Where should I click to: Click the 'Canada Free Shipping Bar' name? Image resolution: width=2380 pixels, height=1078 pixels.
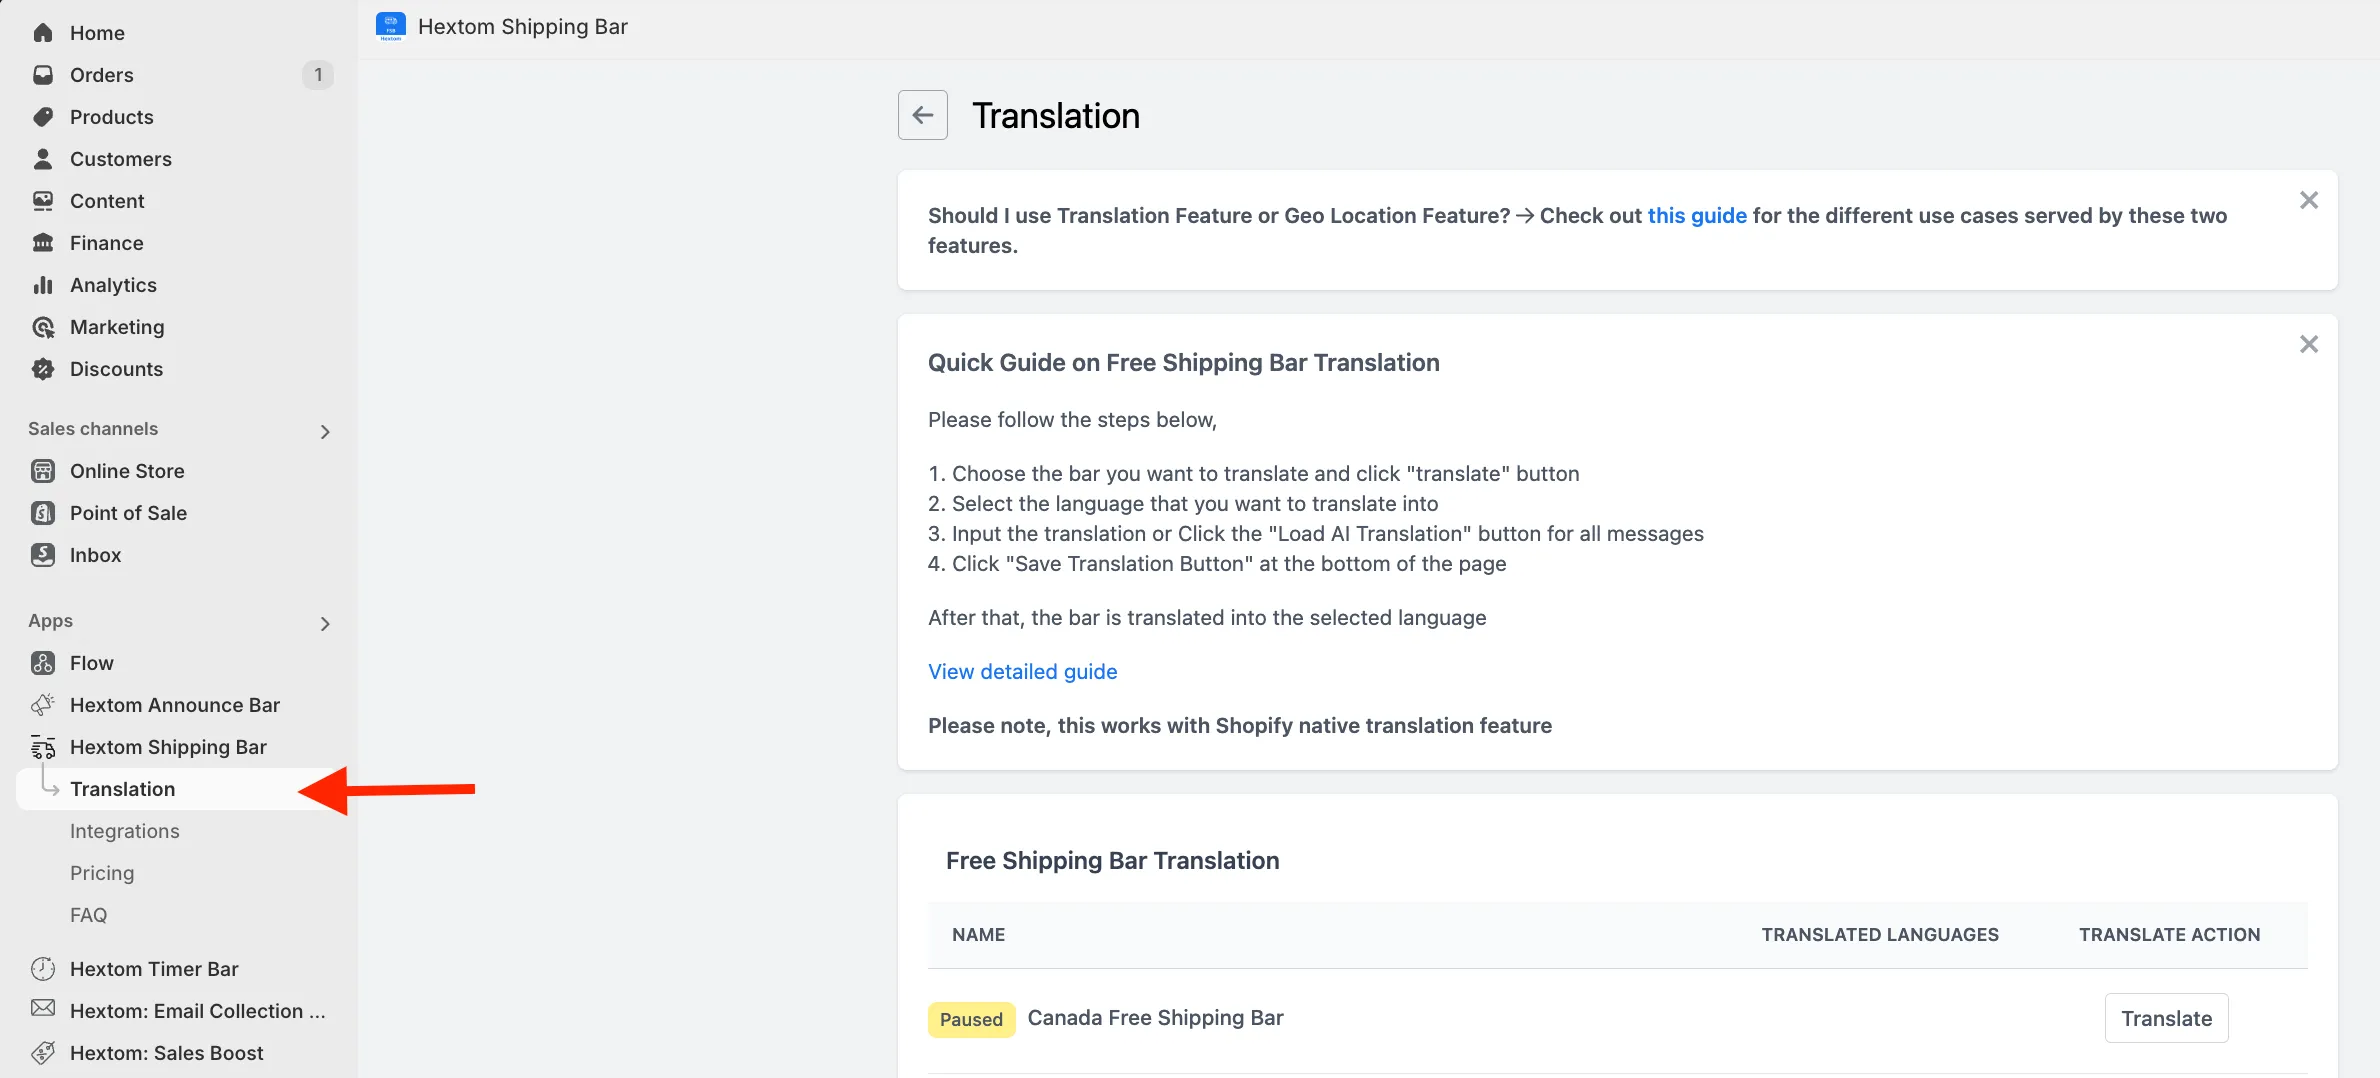coord(1155,1018)
